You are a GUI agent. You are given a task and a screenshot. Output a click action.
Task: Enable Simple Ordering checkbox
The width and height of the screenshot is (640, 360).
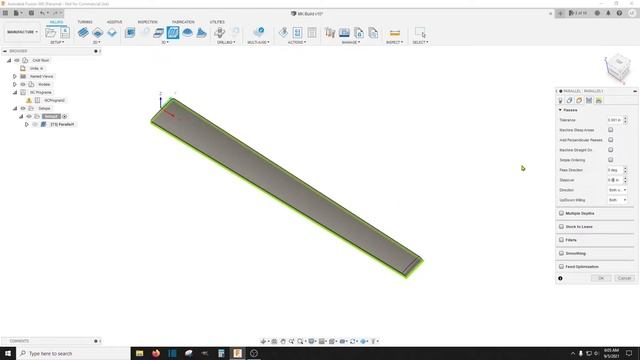click(x=611, y=160)
